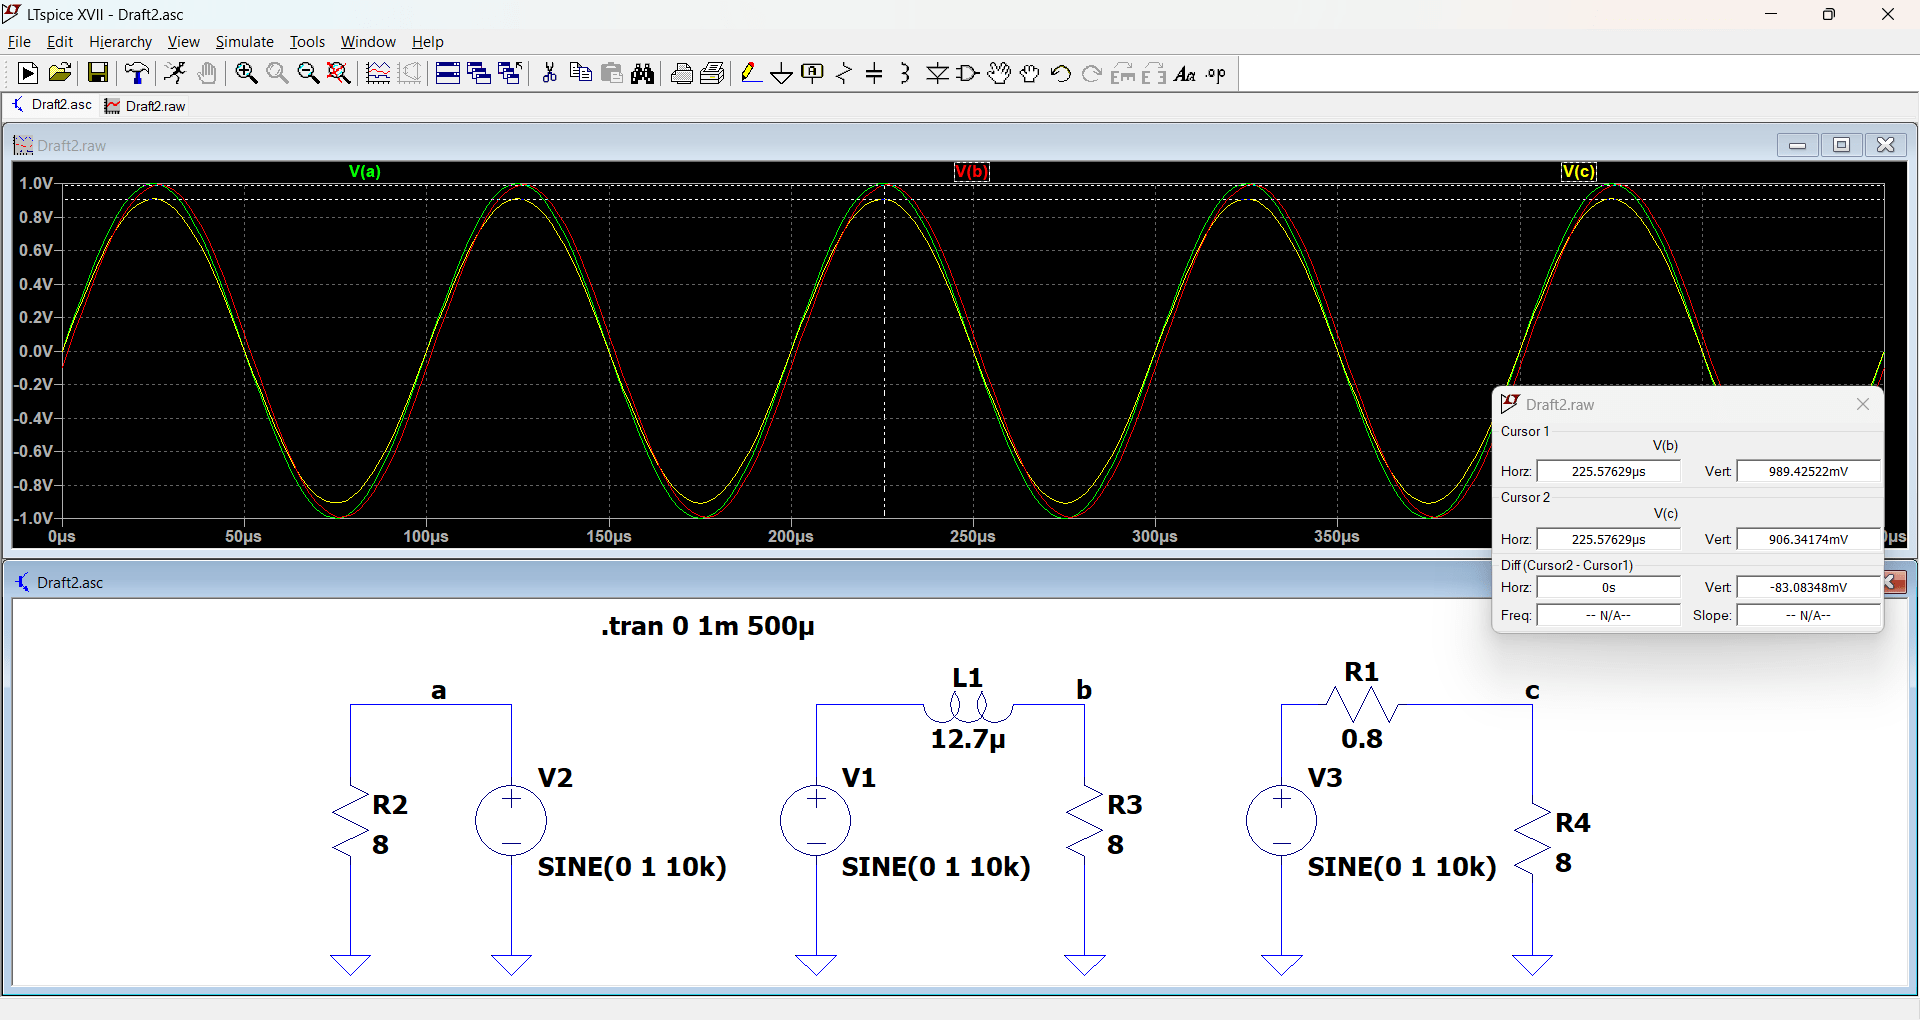Click the .tran 0 1m 500µ directive
The height and width of the screenshot is (1020, 1920).
pos(708,627)
